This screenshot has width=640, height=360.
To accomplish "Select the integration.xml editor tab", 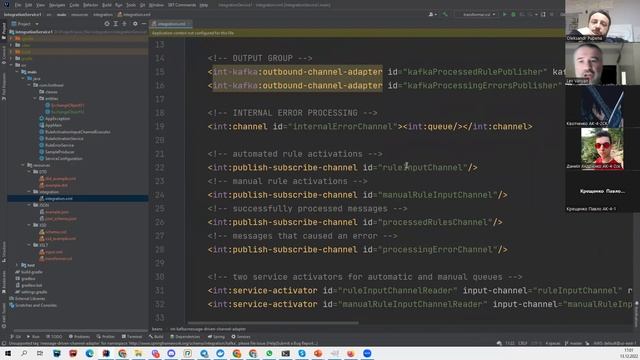I will [170, 24].
